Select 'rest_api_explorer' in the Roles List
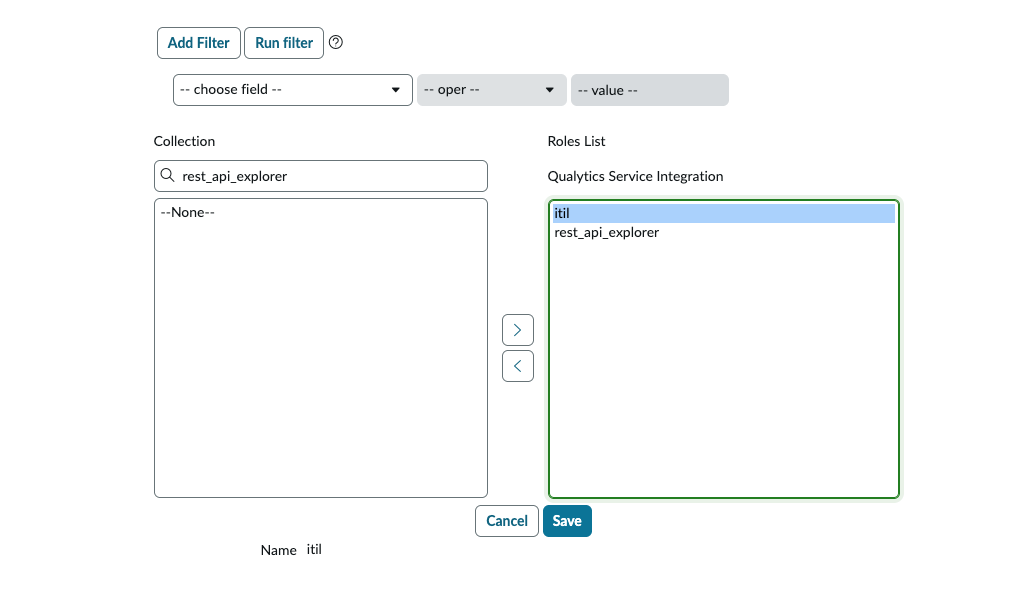The image size is (1021, 601). [606, 233]
